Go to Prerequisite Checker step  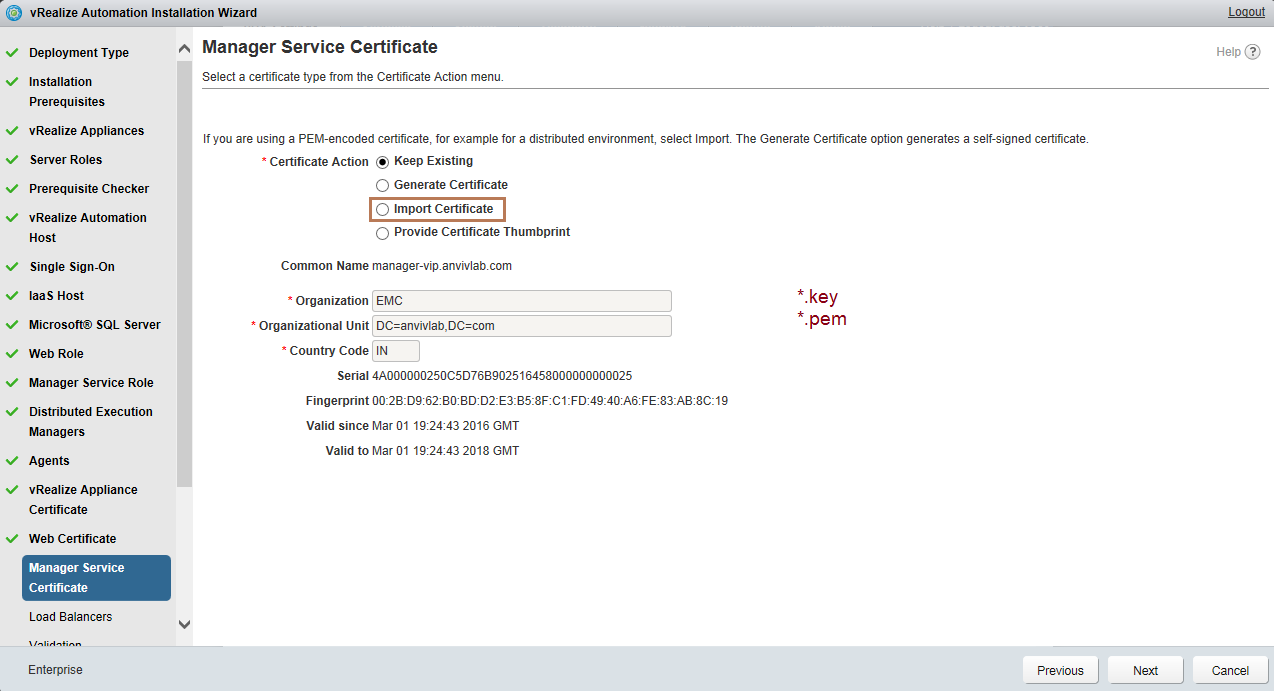coord(89,189)
